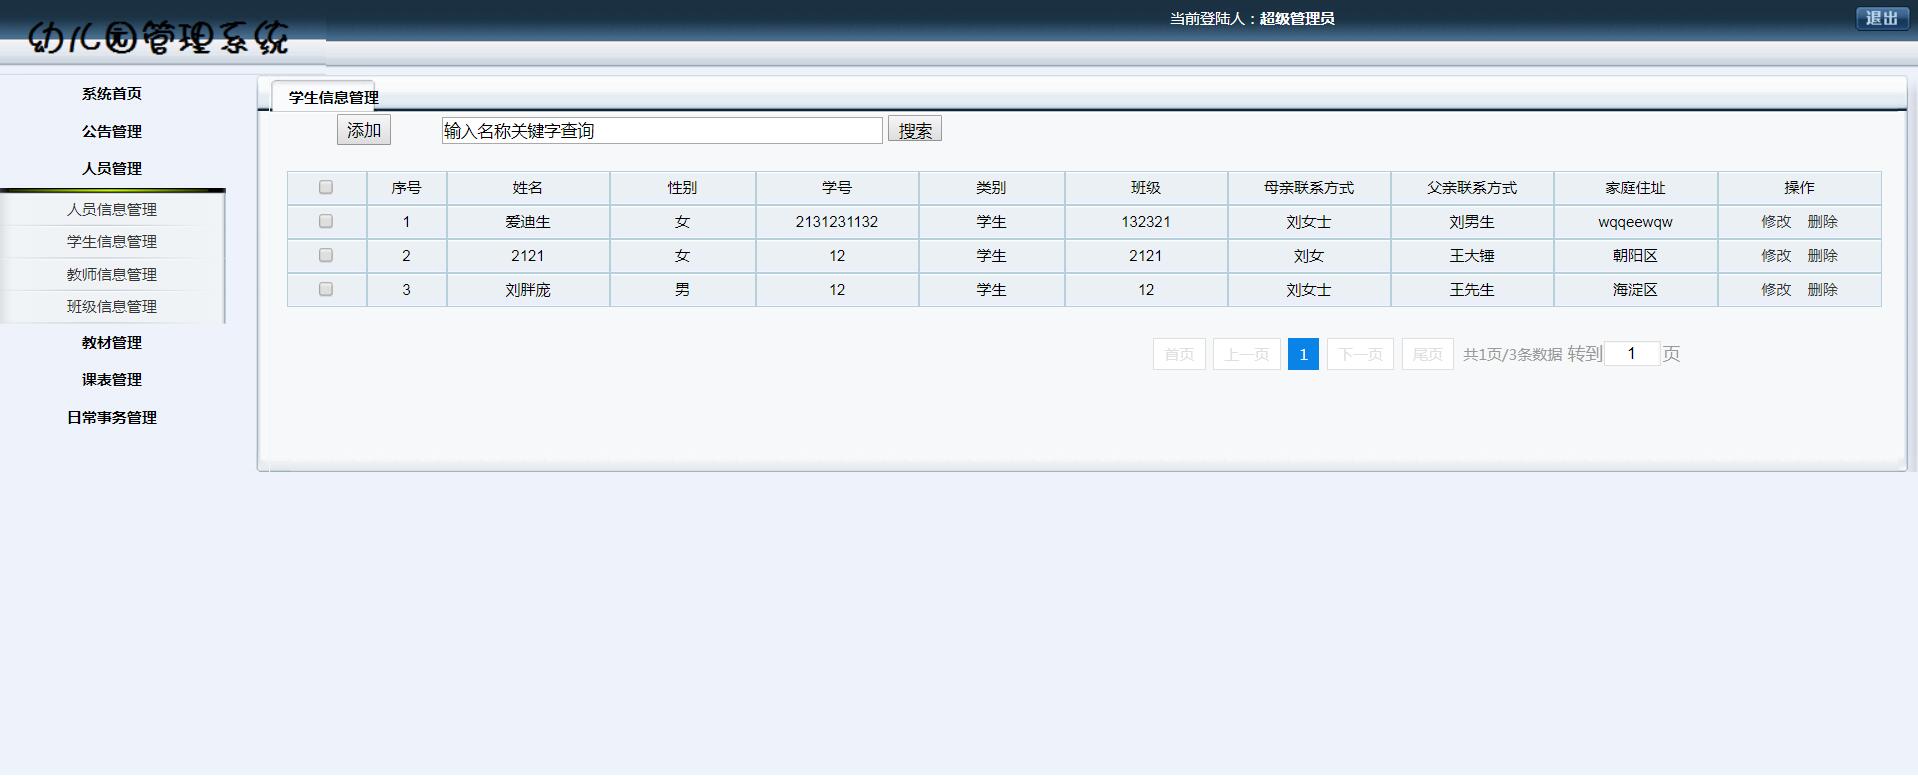Expand the 日常事务管理 menu section
This screenshot has height=776, width=1918.
coord(112,417)
